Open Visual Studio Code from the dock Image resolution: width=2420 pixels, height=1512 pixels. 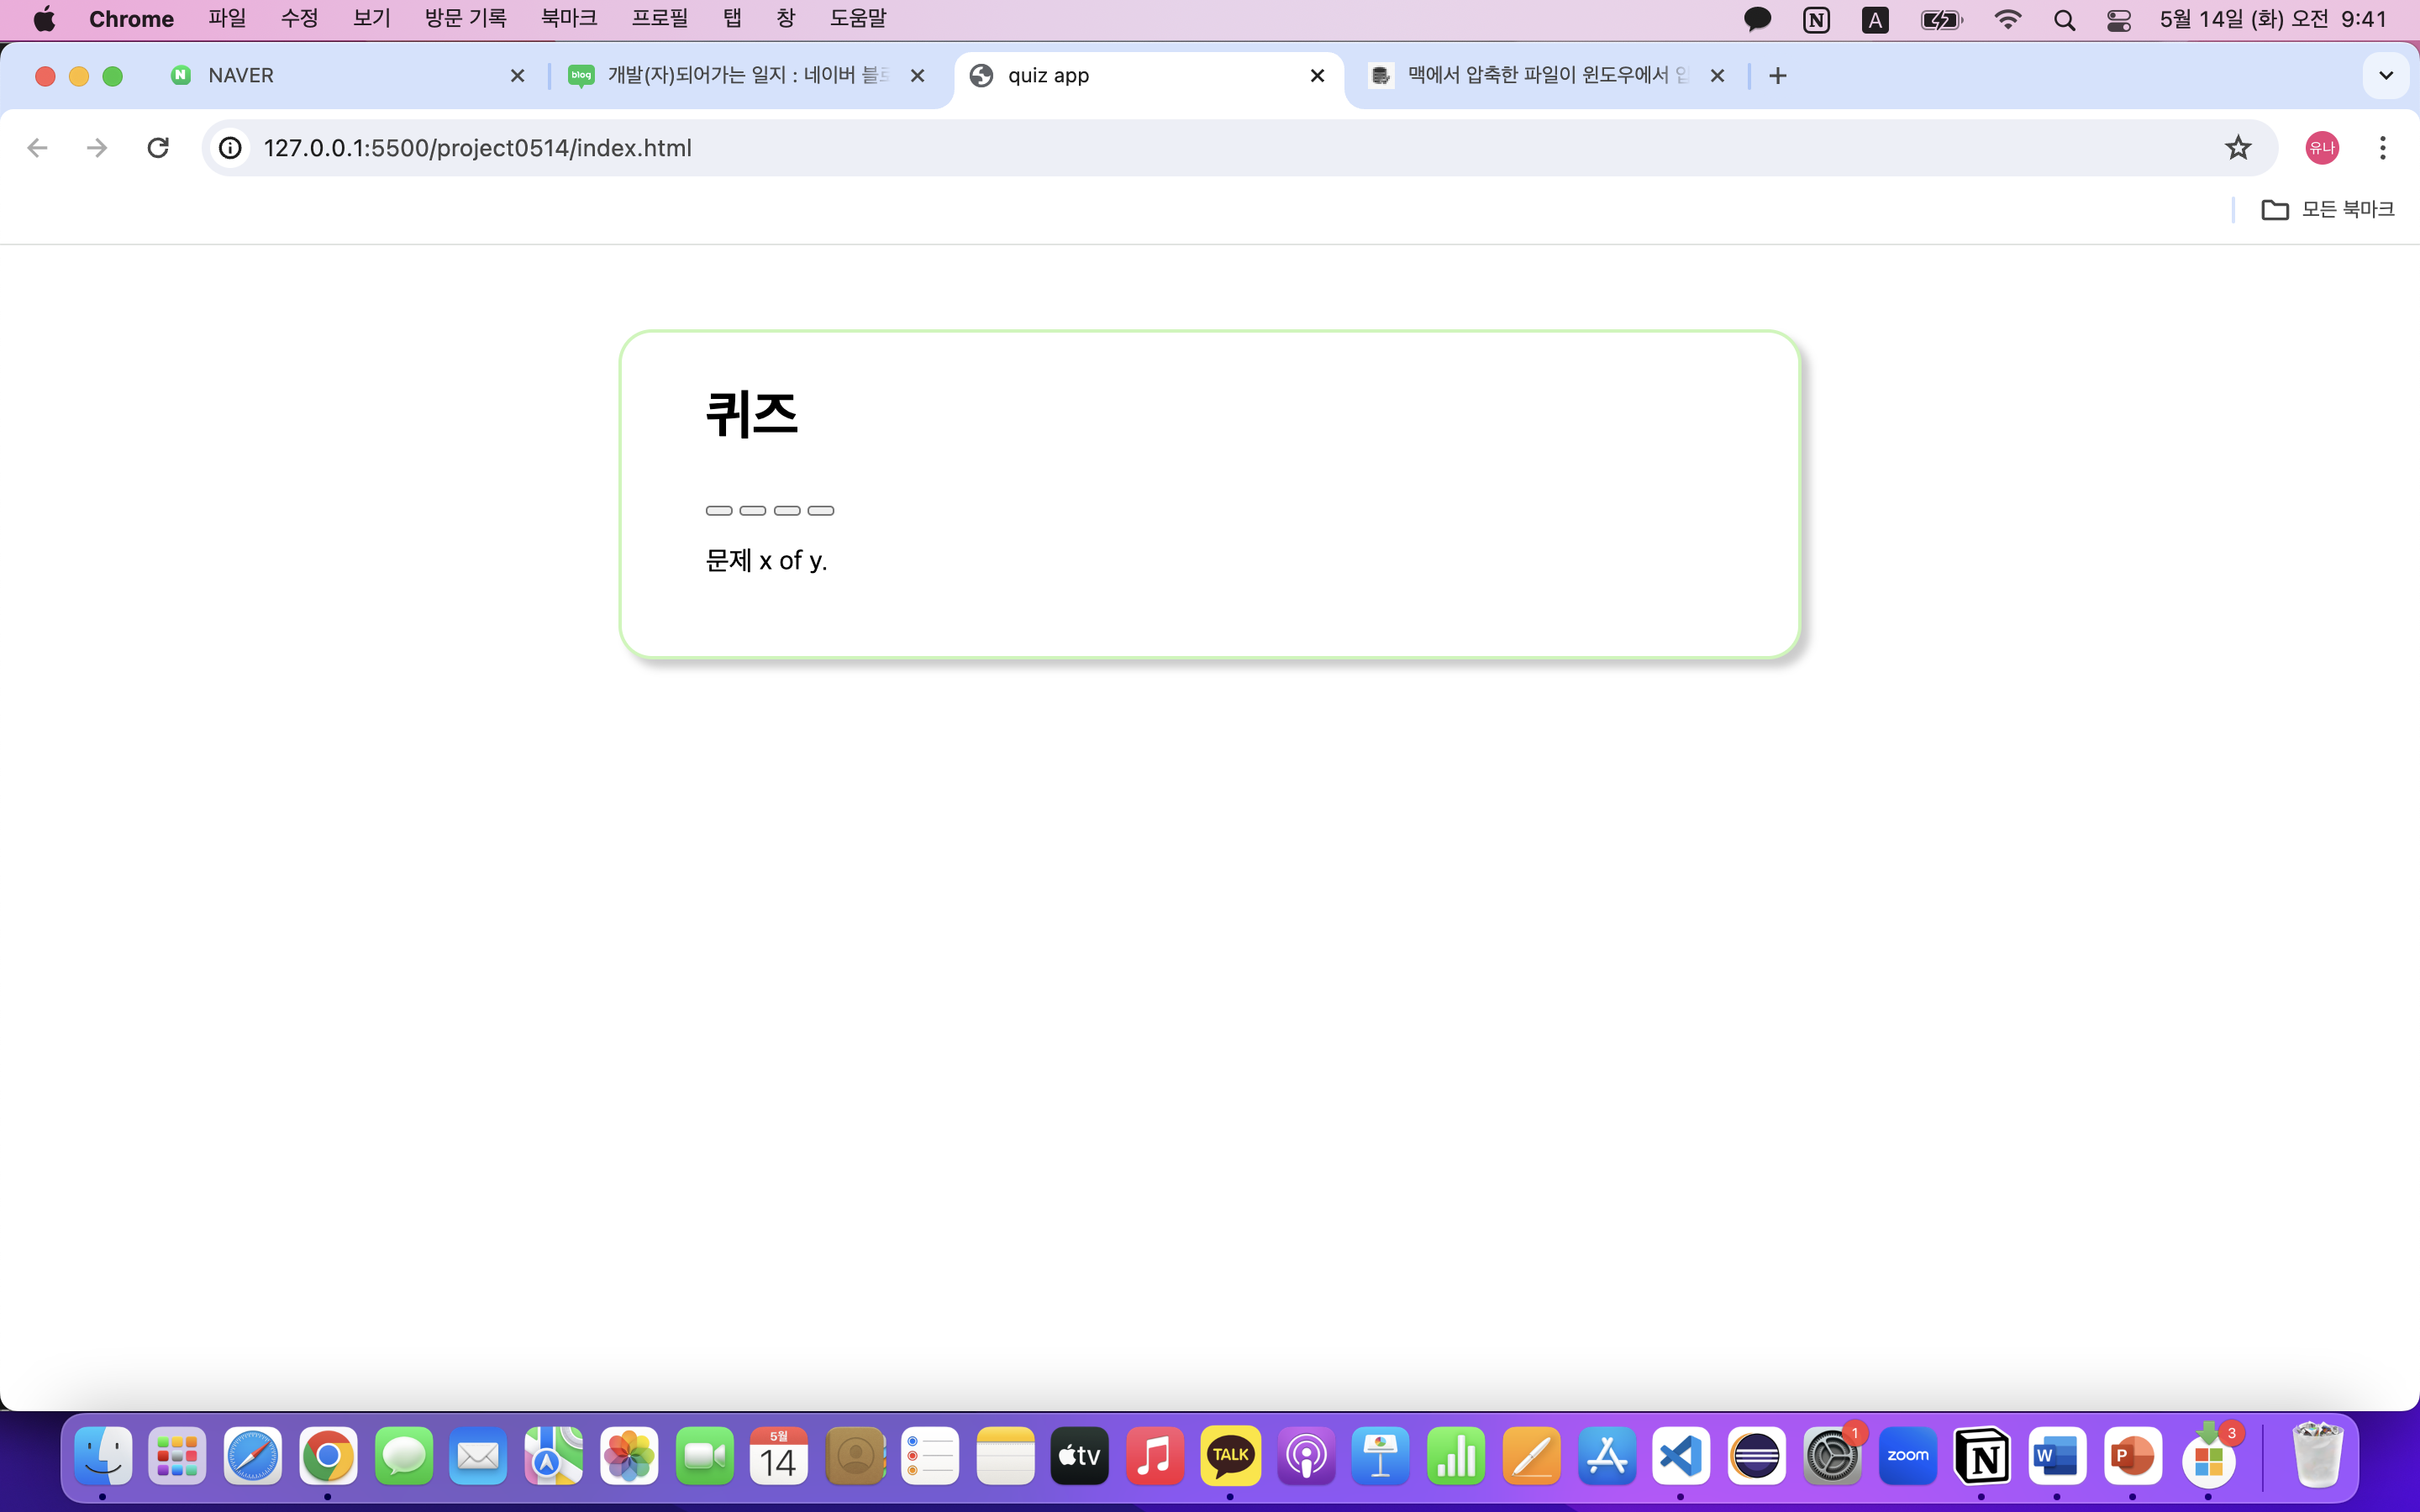1681,1456
